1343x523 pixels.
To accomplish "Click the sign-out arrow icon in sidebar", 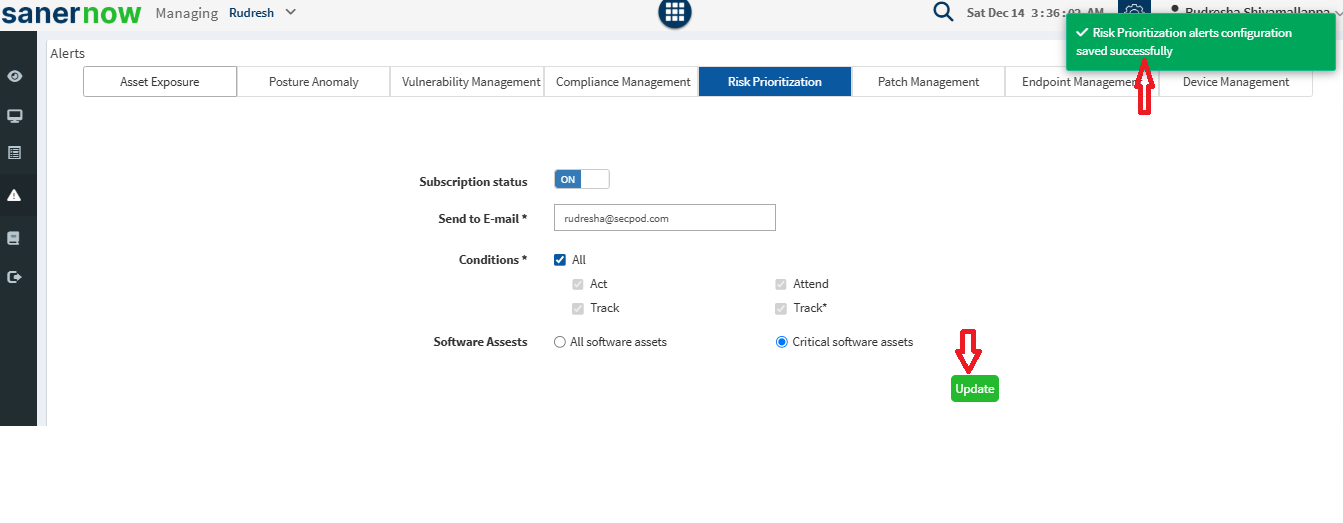I will [x=15, y=277].
